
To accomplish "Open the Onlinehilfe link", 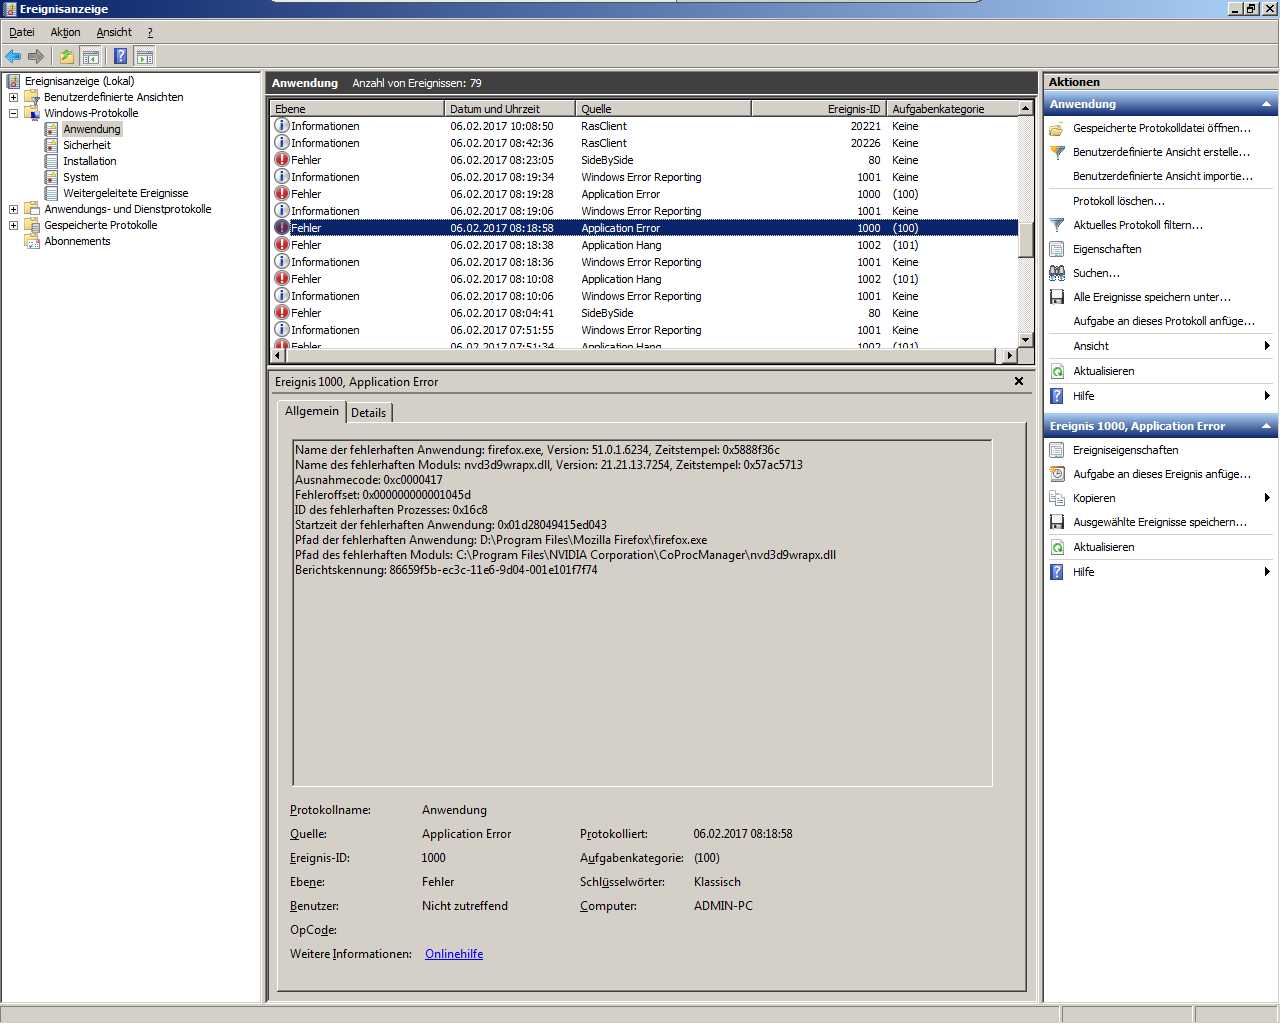I will point(454,954).
